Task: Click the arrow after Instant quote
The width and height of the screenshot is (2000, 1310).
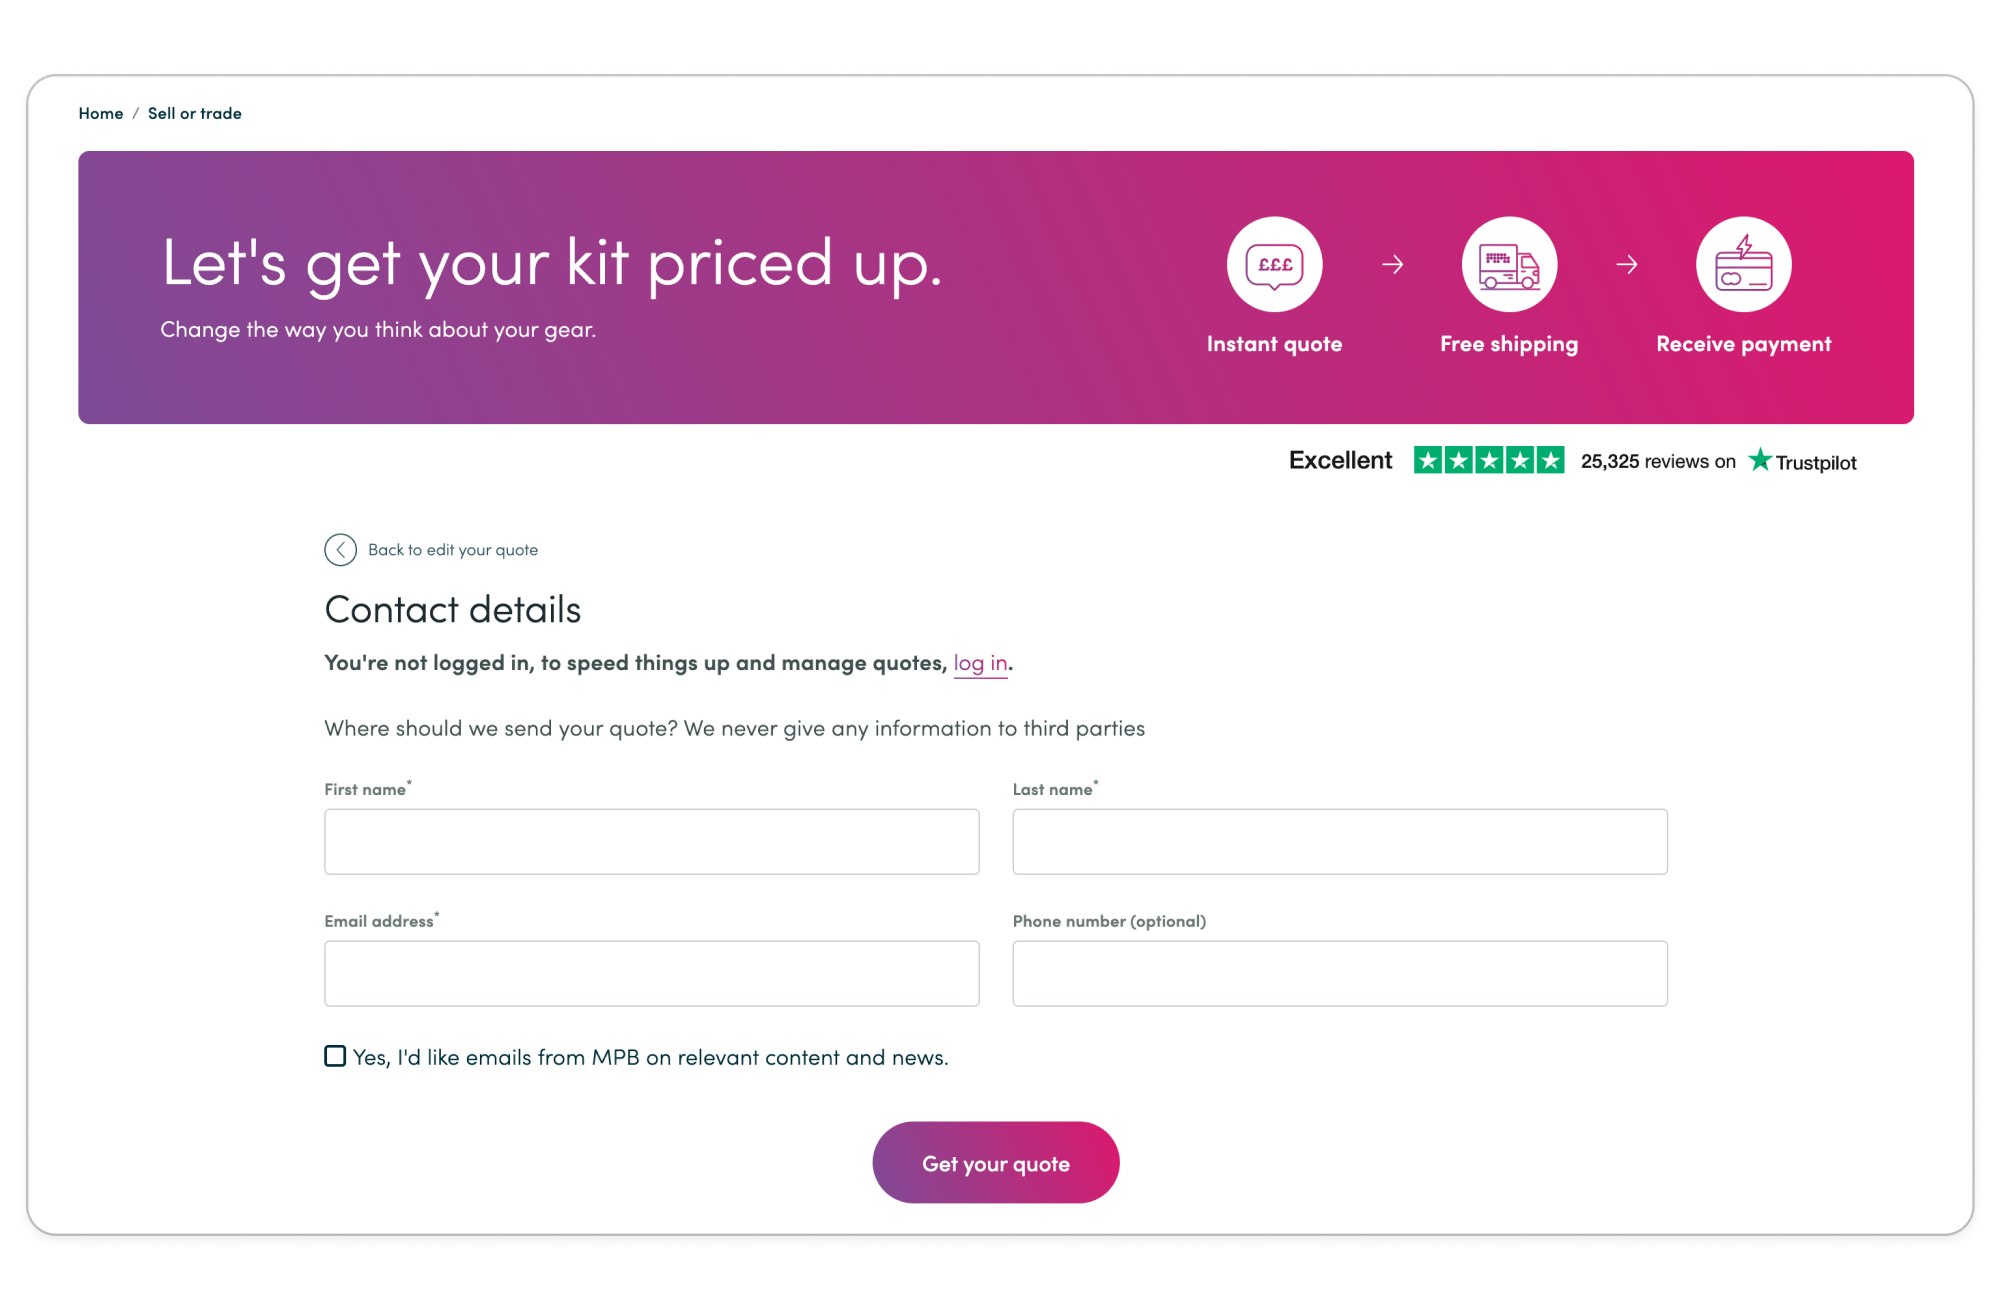Action: 1392,265
